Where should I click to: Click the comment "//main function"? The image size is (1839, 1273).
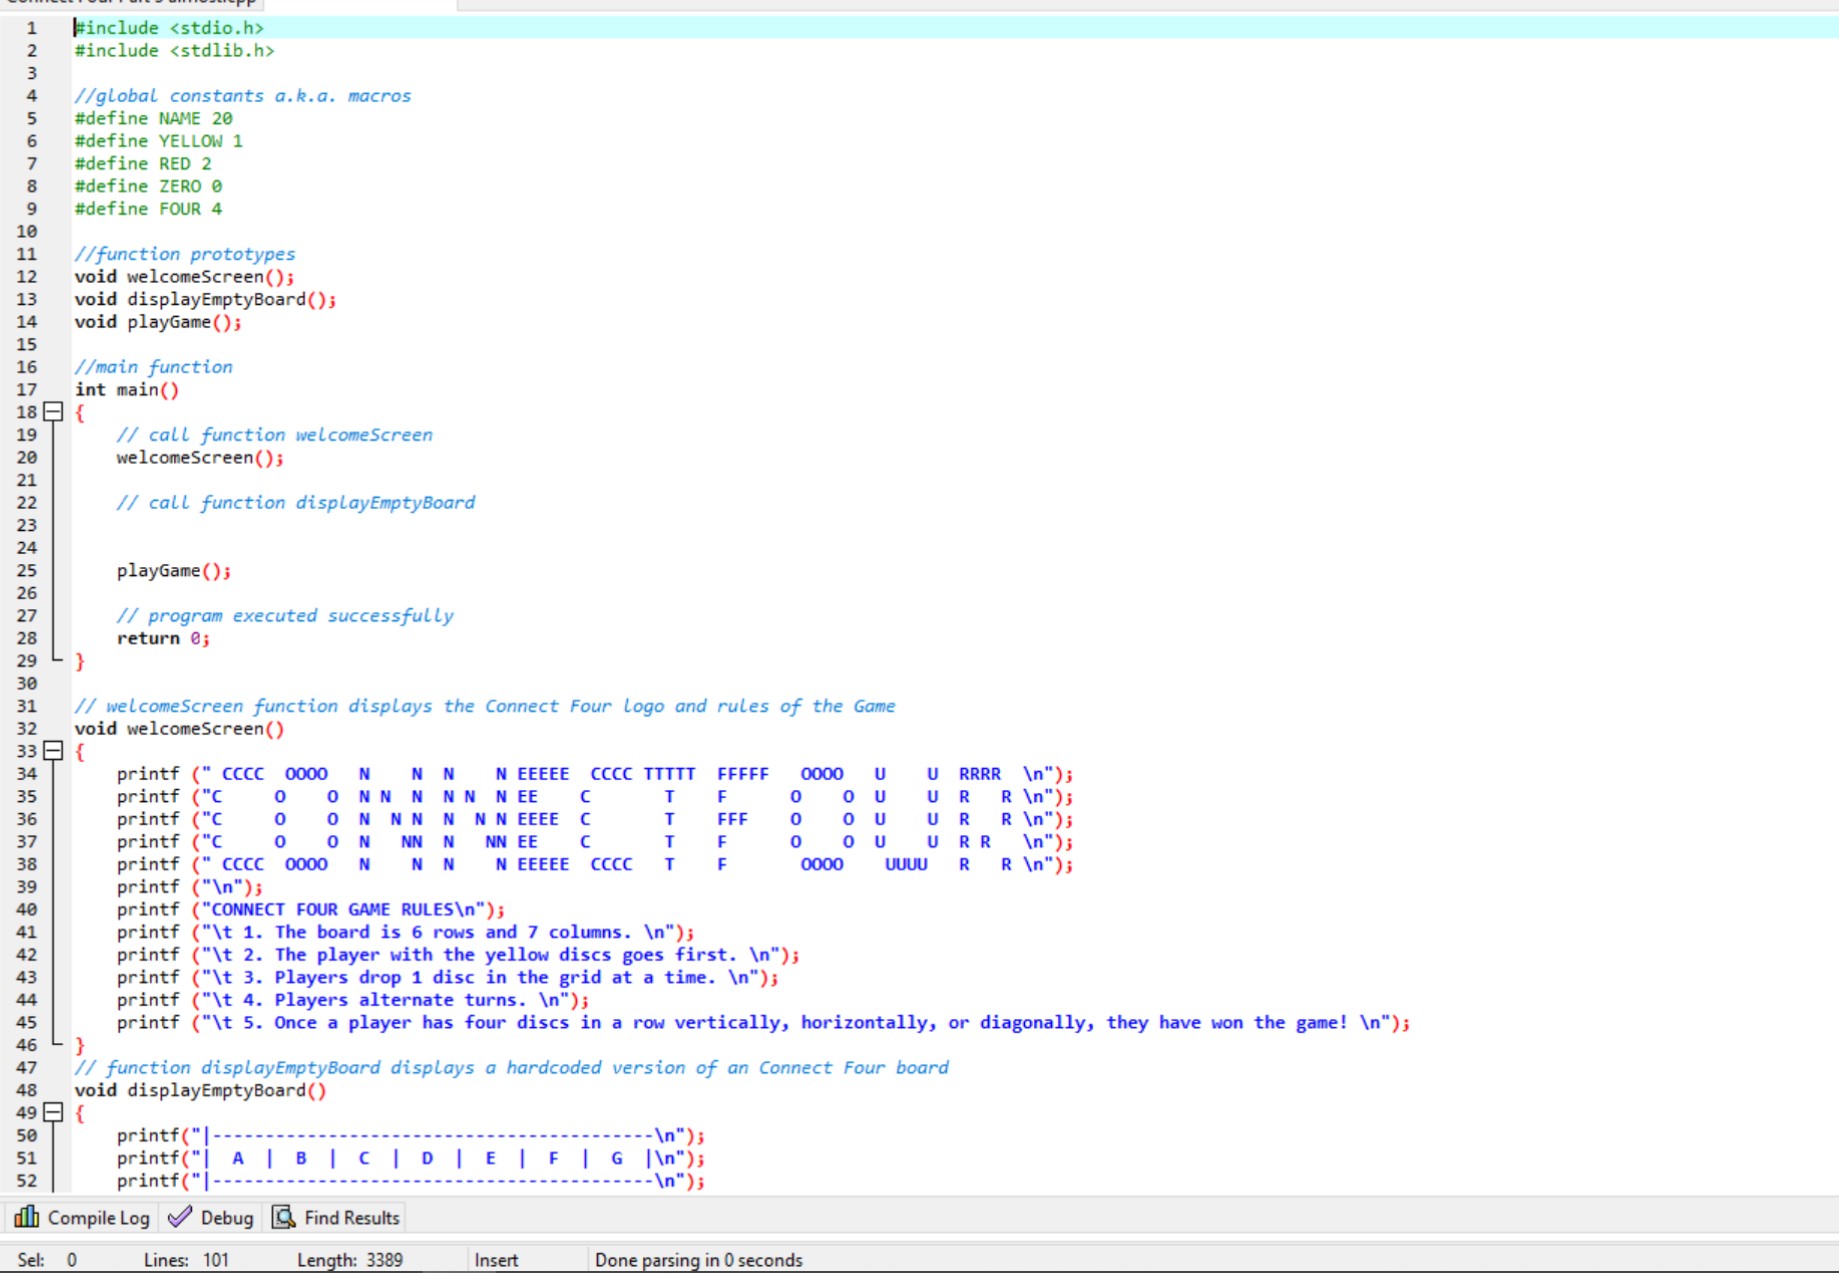(153, 367)
